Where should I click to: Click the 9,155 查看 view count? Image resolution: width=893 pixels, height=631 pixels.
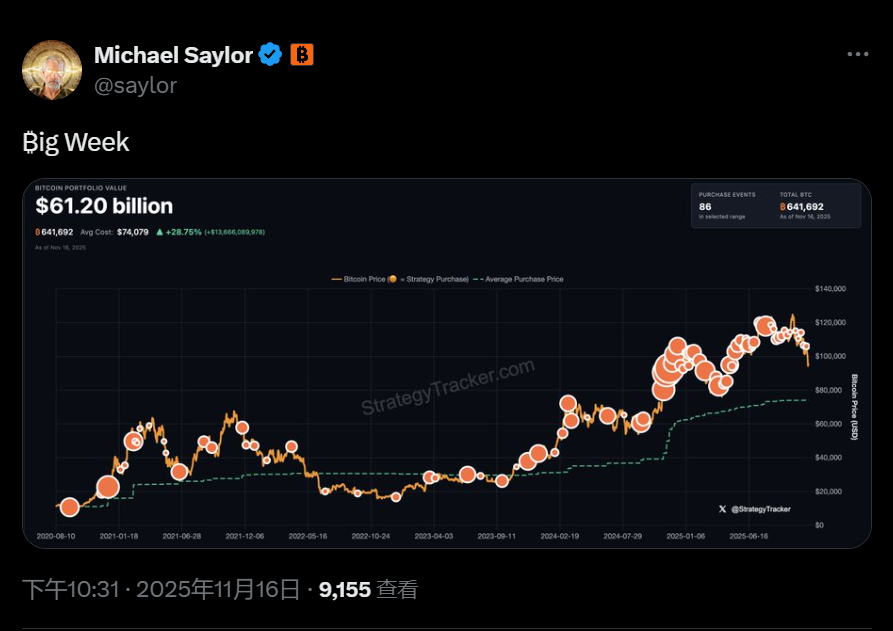pos(368,589)
